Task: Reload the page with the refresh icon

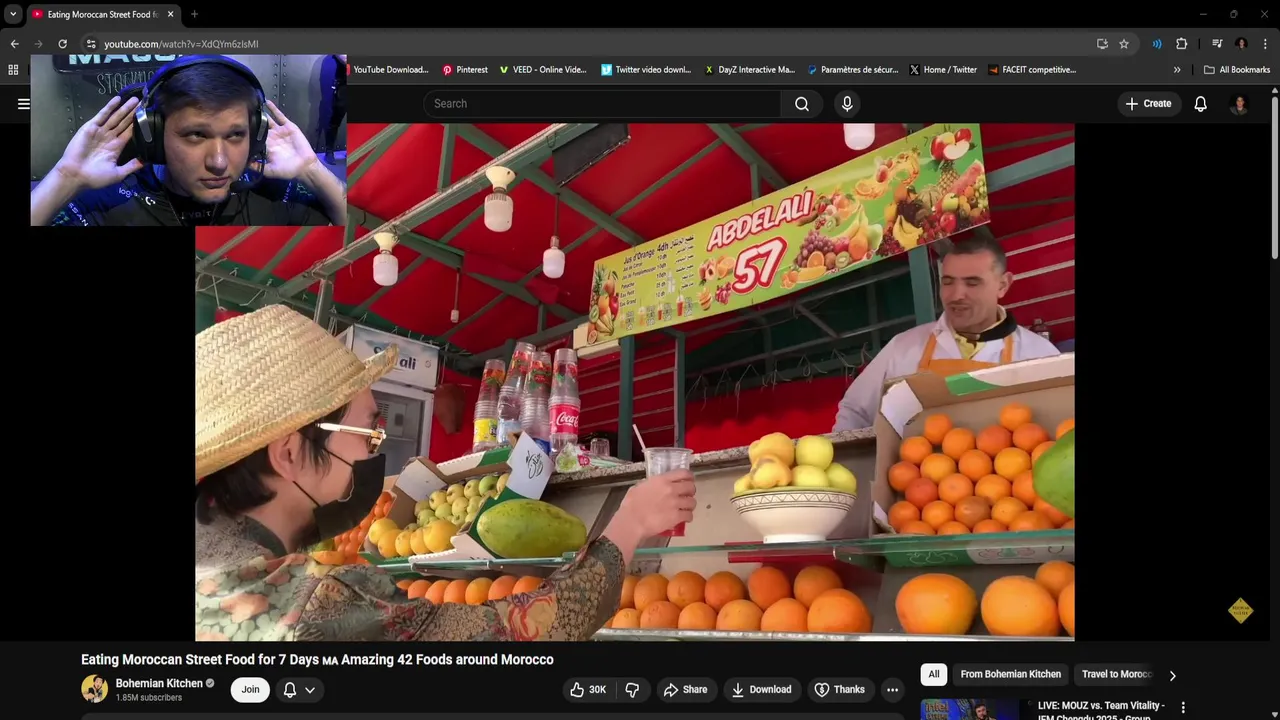Action: (62, 44)
